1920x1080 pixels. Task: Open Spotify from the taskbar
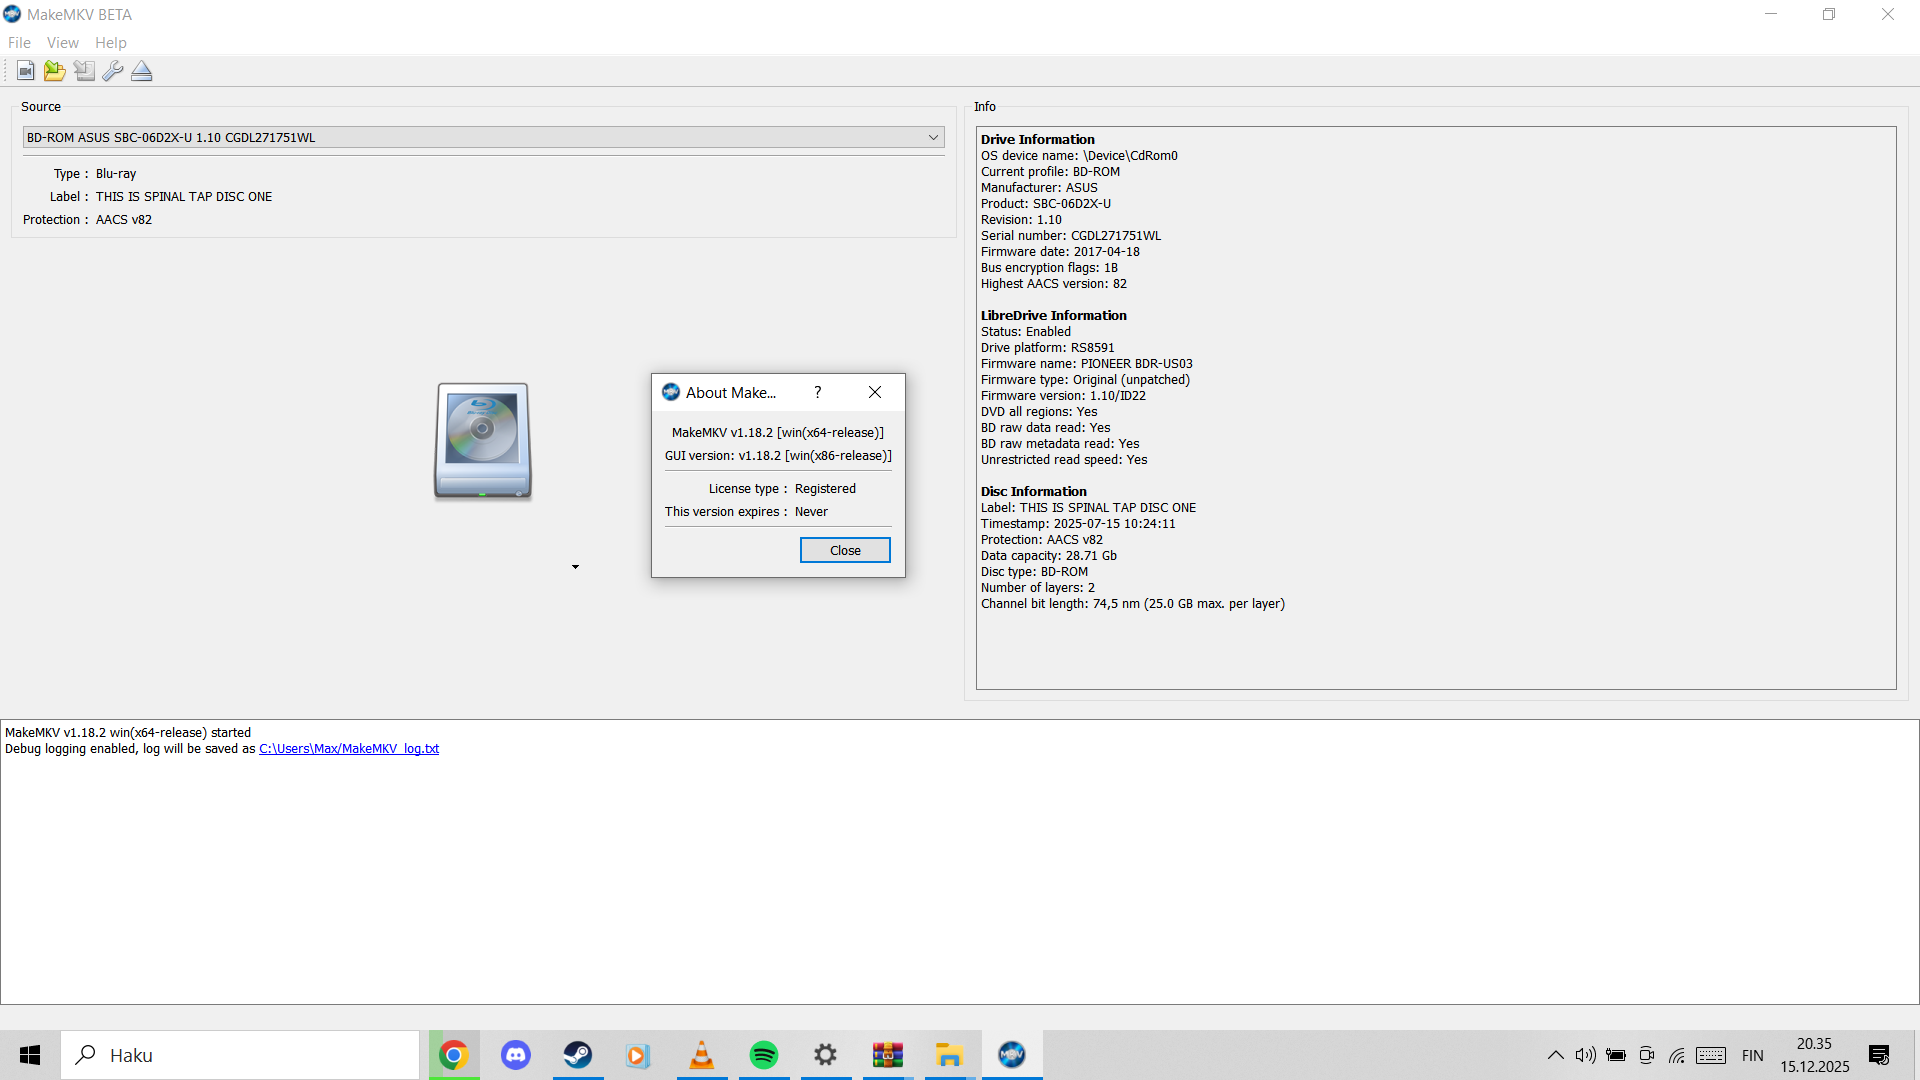(x=764, y=1055)
